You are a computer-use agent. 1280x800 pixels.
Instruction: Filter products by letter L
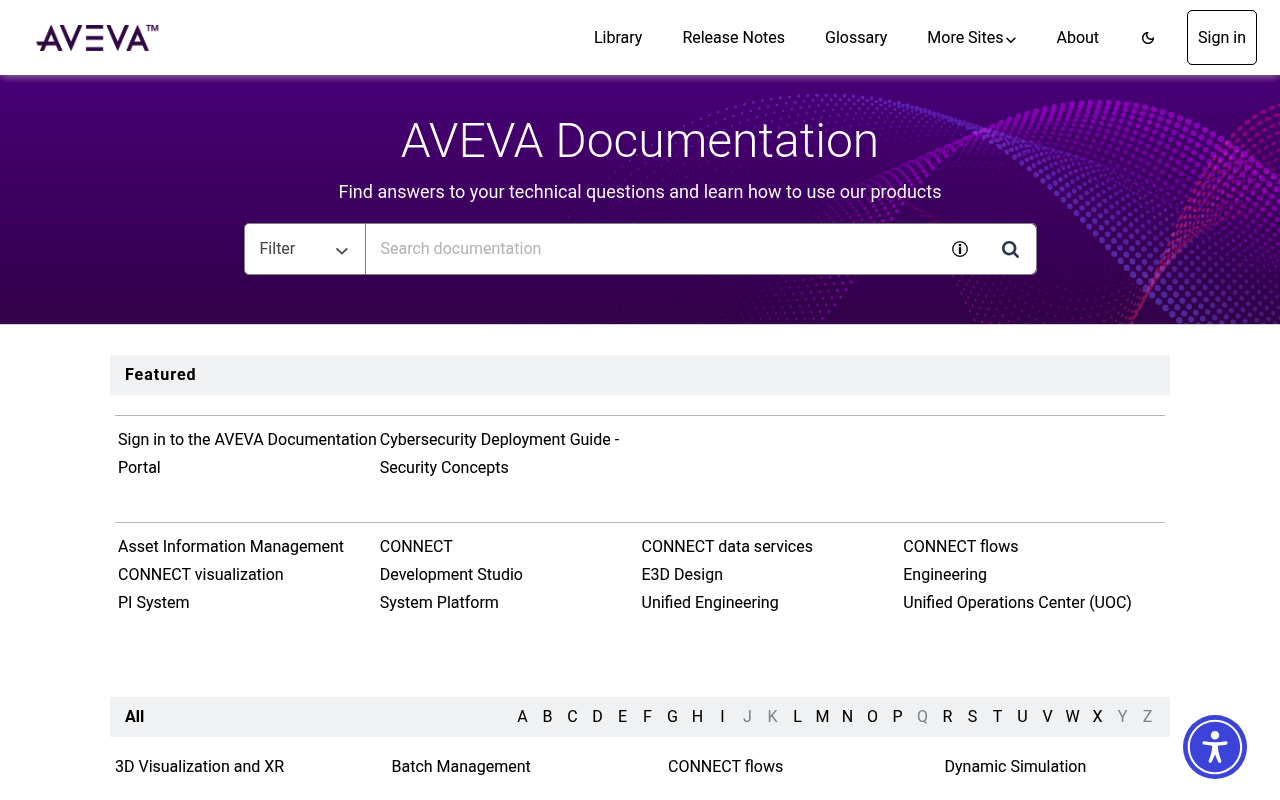[x=797, y=717]
